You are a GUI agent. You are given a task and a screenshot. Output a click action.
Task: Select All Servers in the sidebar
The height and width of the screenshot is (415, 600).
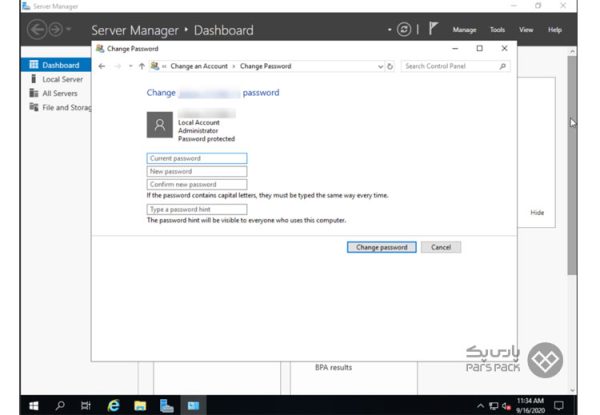click(x=59, y=93)
